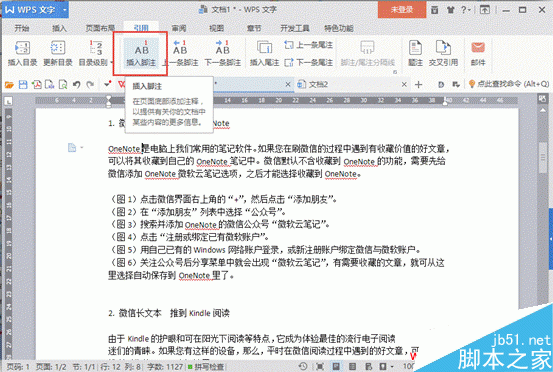Open the WPS 文字 application menu dropdown arrow

65,10
